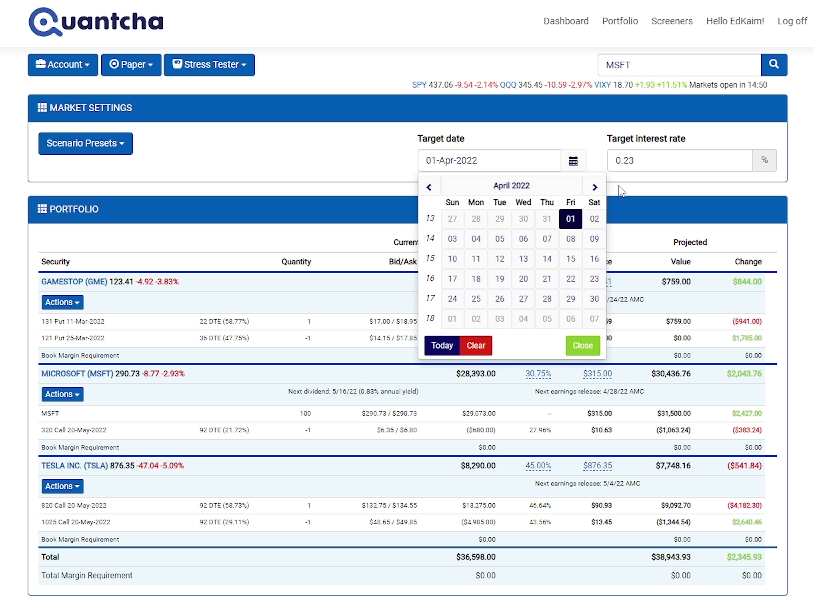Open the Stress Tester dropdown
This screenshot has width=814, height=602.
(209, 65)
